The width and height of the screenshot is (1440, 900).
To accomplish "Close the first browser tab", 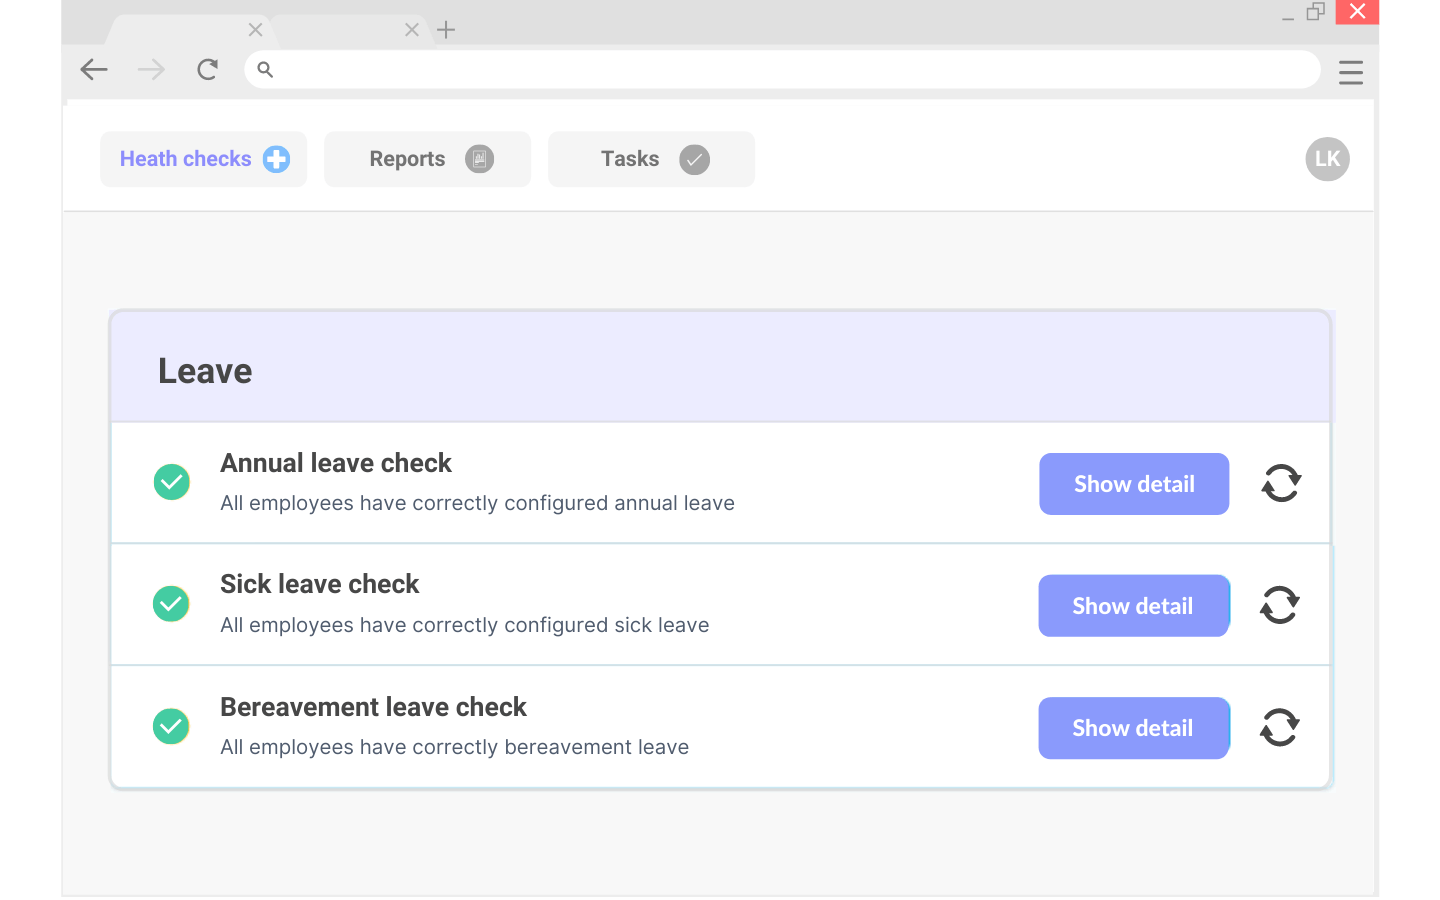I will pyautogui.click(x=256, y=30).
